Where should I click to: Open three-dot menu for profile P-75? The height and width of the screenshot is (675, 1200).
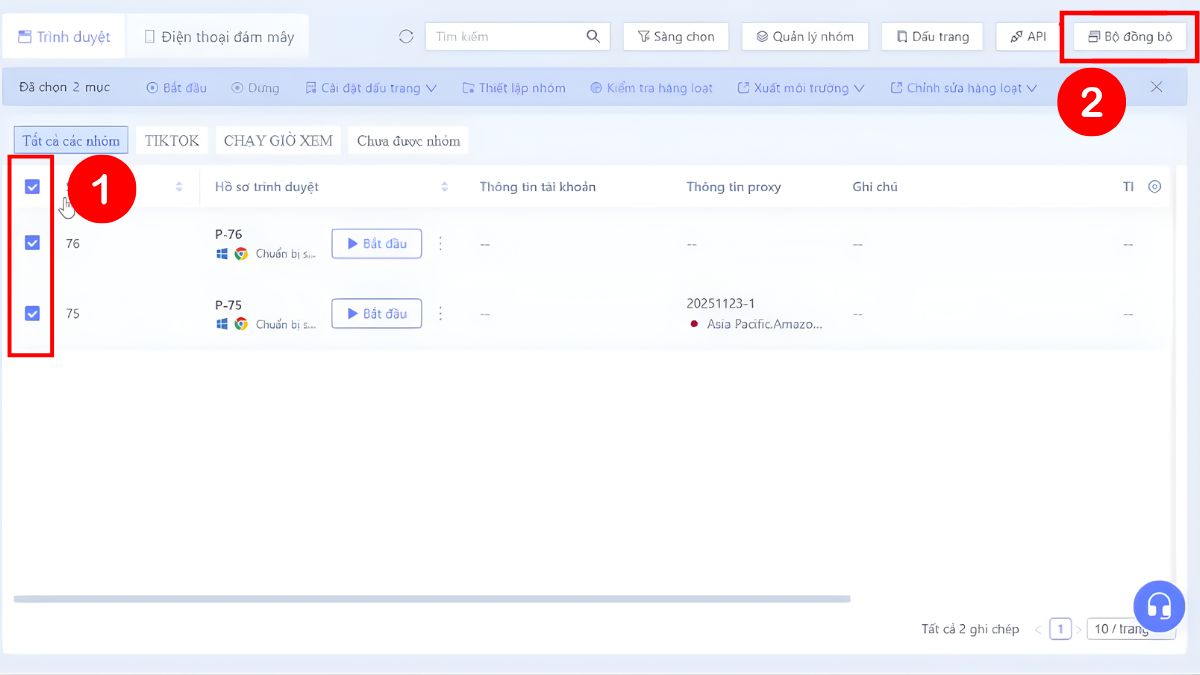coord(440,314)
